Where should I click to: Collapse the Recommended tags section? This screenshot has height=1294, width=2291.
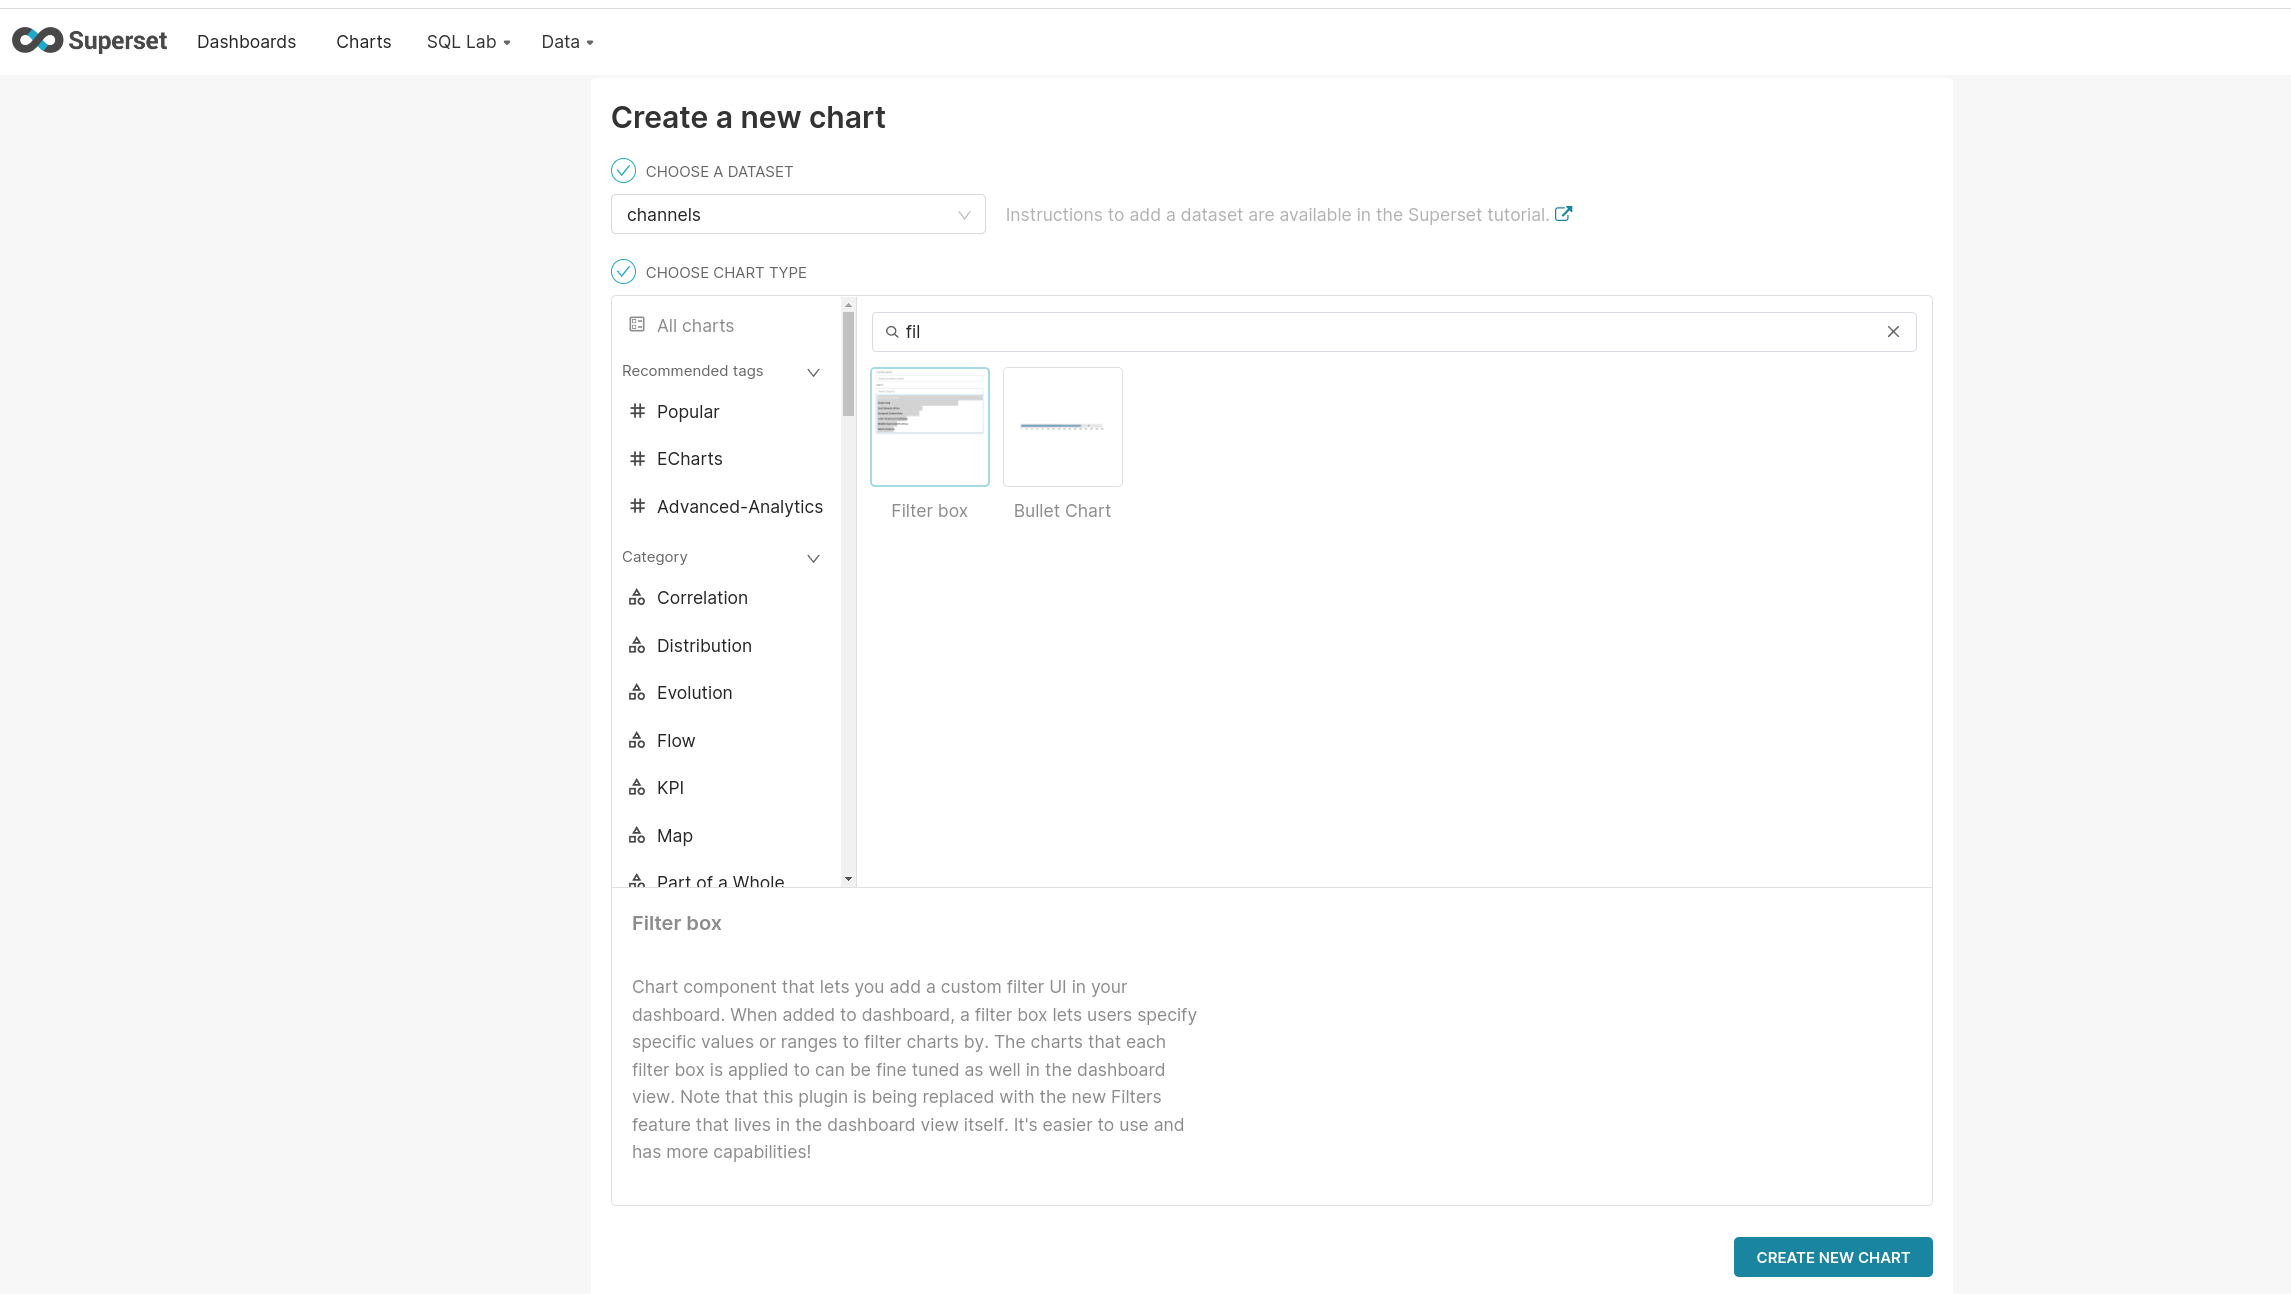coord(812,371)
